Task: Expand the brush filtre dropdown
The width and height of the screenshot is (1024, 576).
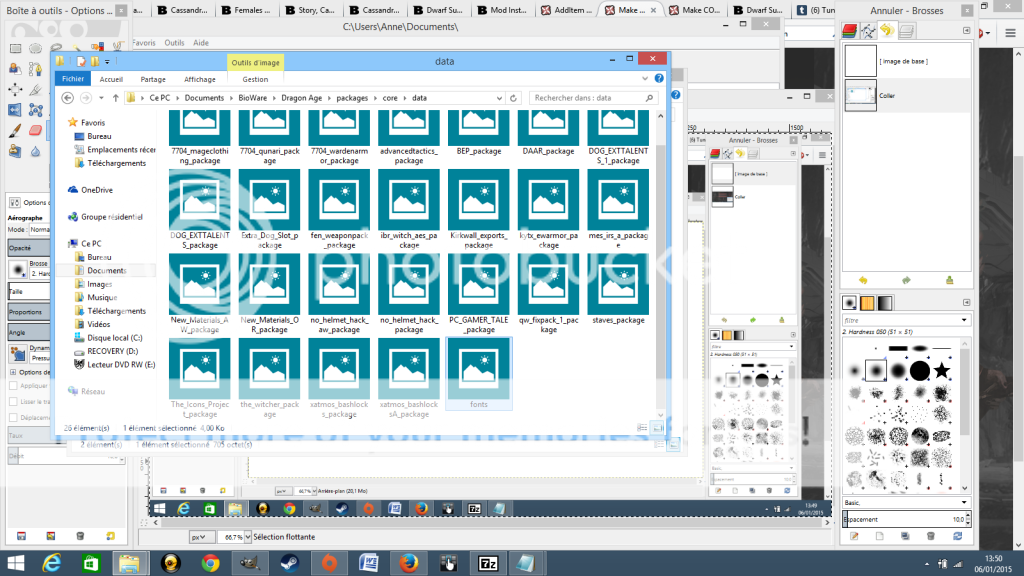Action: pyautogui.click(x=964, y=320)
